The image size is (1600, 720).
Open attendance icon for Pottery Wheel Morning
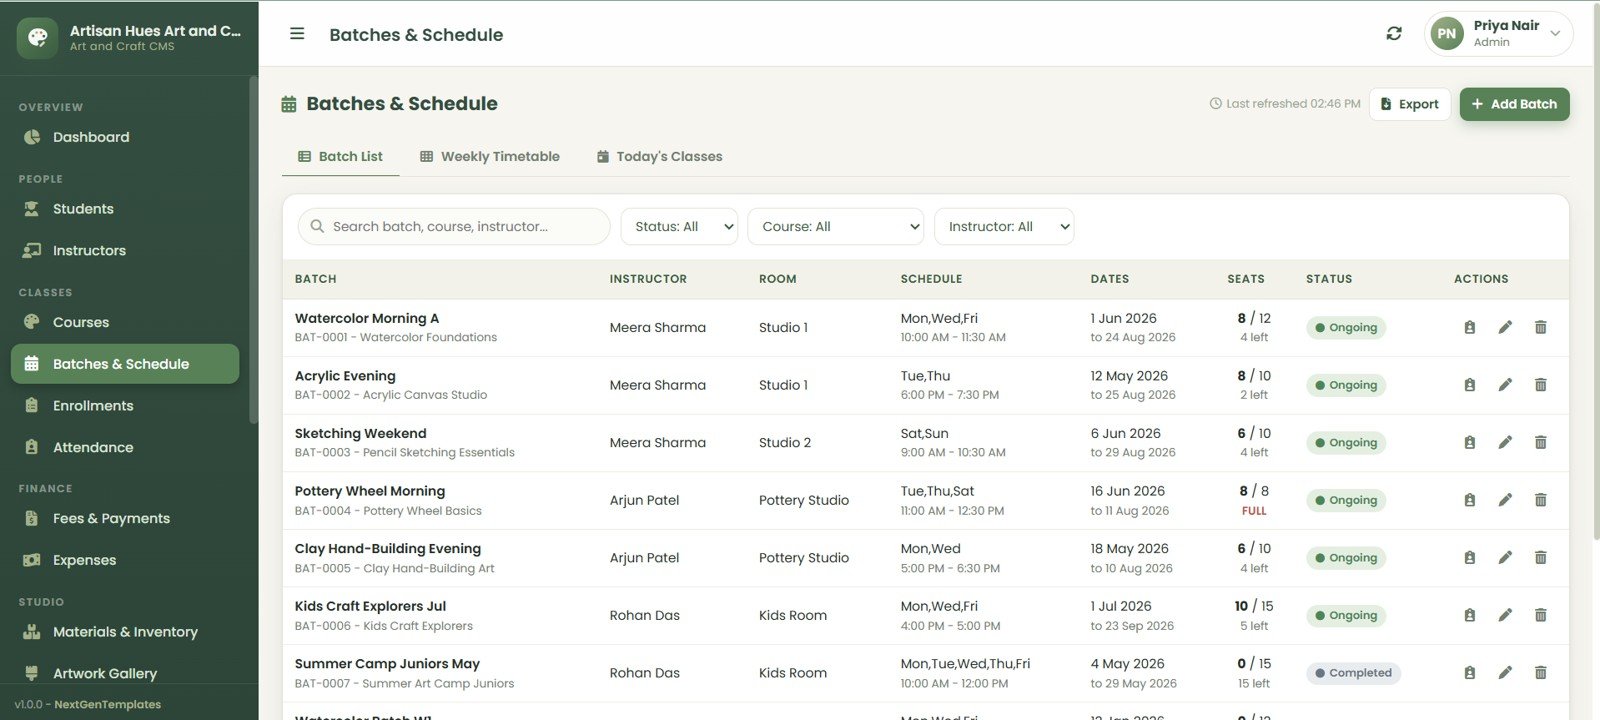1469,500
